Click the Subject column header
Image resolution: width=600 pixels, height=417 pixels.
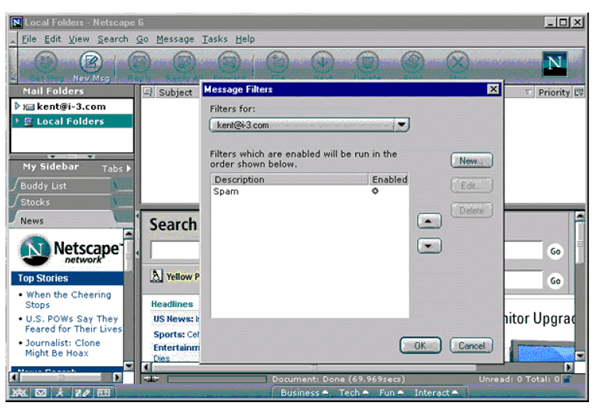click(175, 92)
